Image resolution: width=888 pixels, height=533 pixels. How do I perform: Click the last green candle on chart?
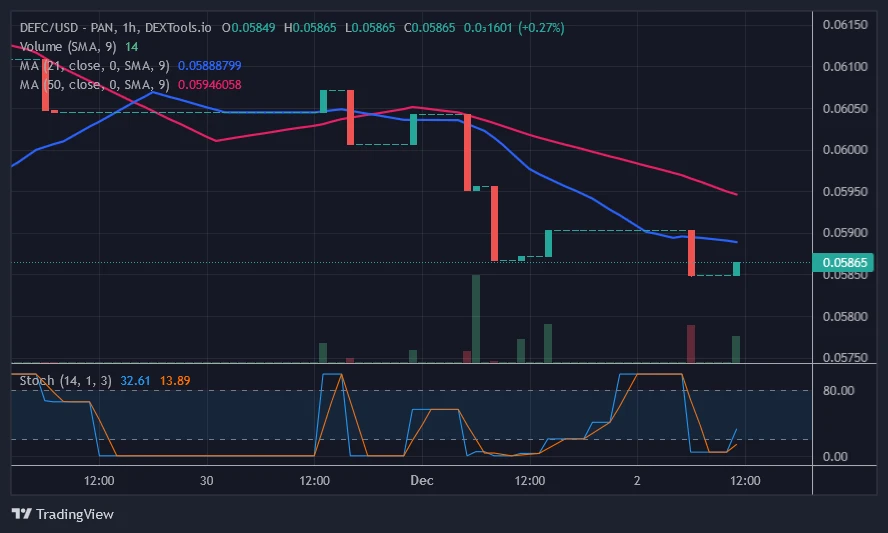click(x=737, y=268)
